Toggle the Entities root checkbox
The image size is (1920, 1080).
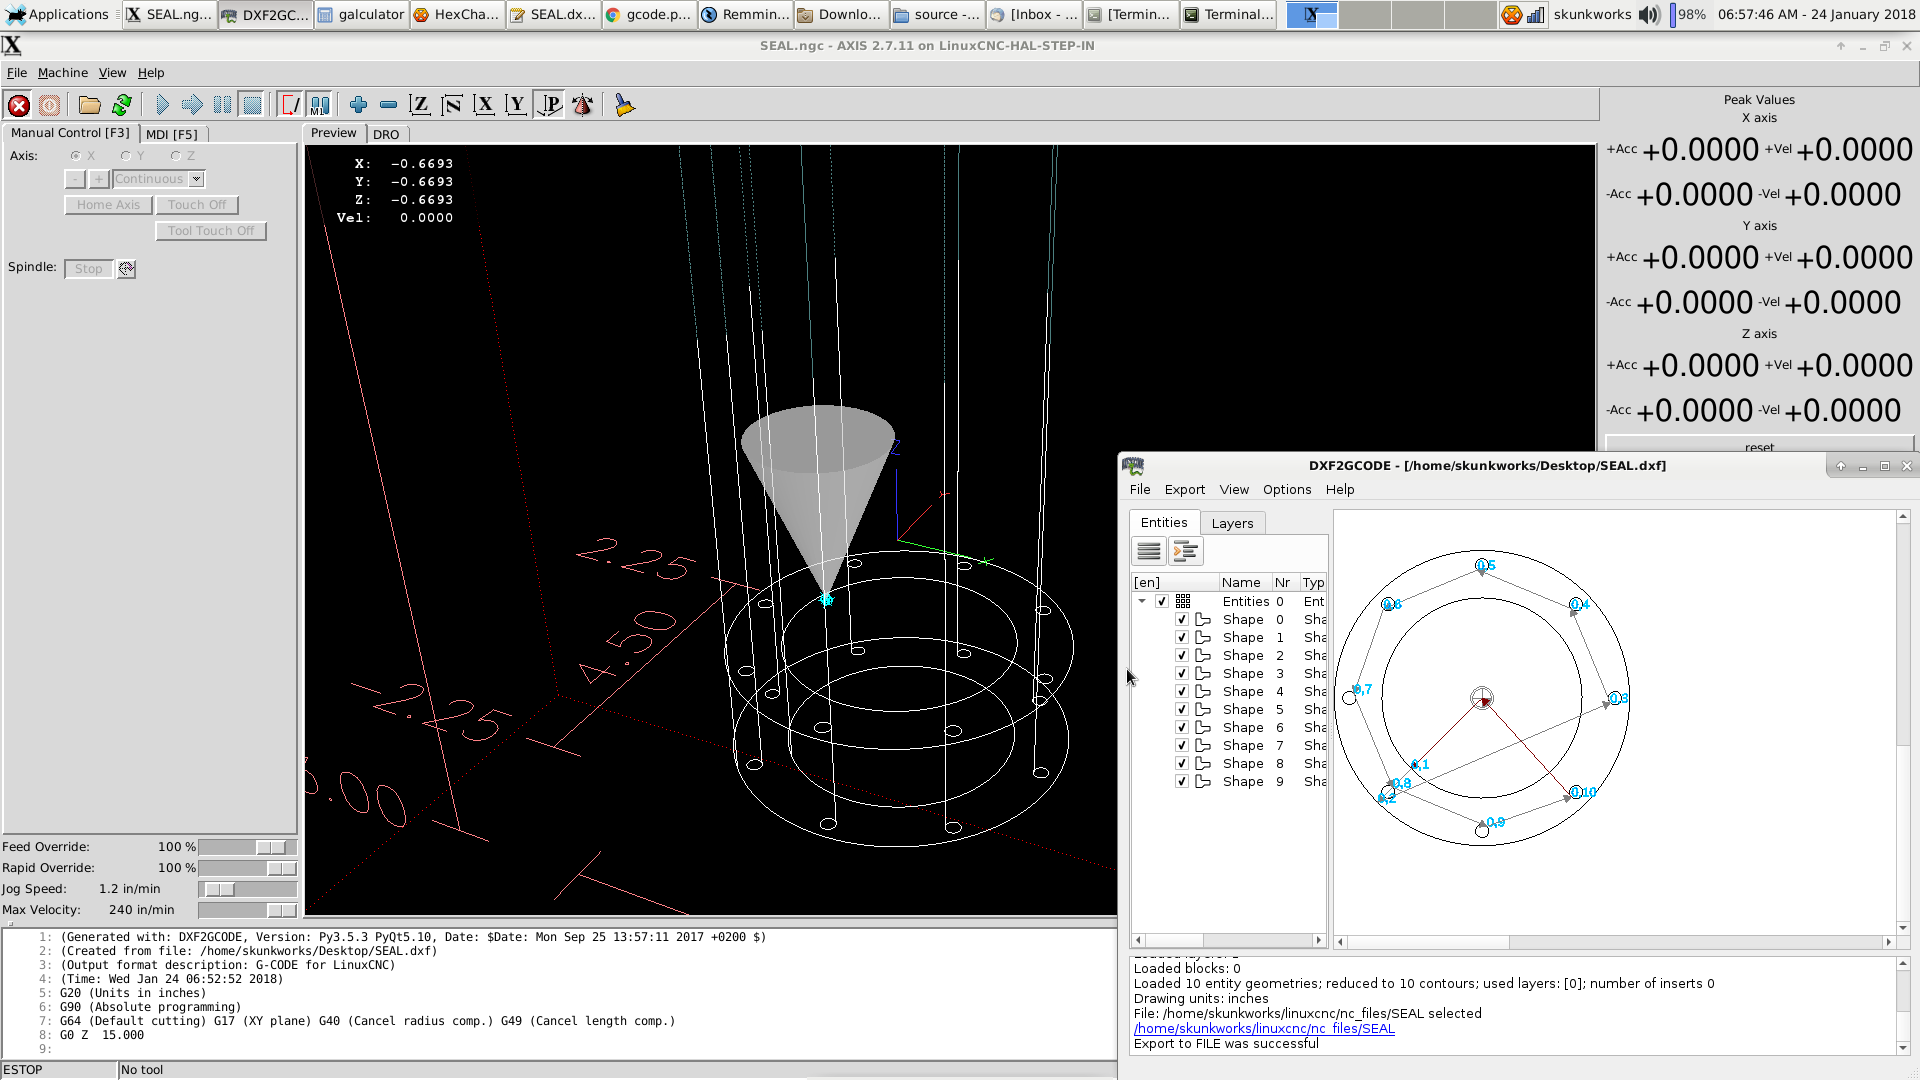click(1162, 602)
